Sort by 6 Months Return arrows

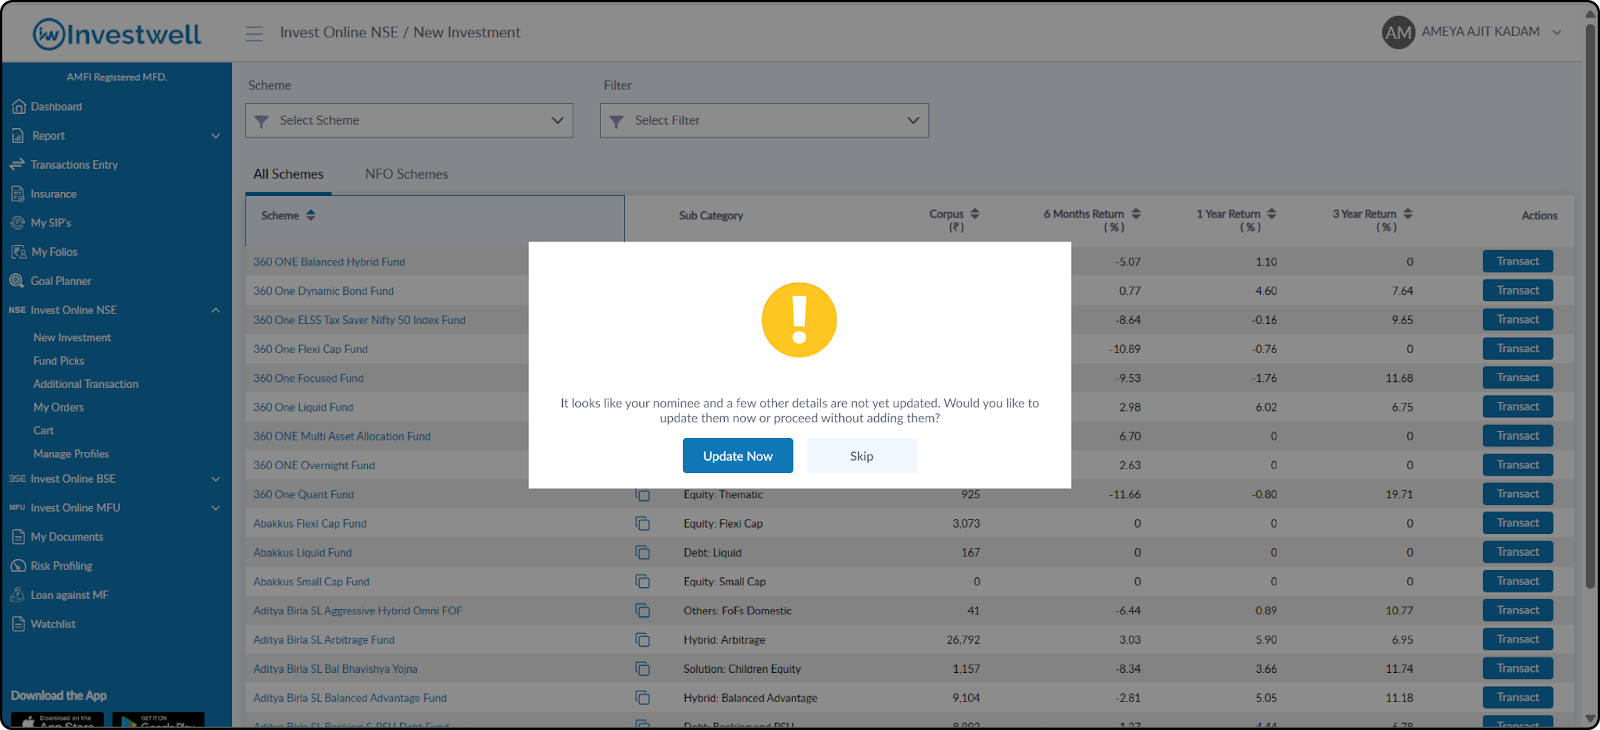(1136, 214)
